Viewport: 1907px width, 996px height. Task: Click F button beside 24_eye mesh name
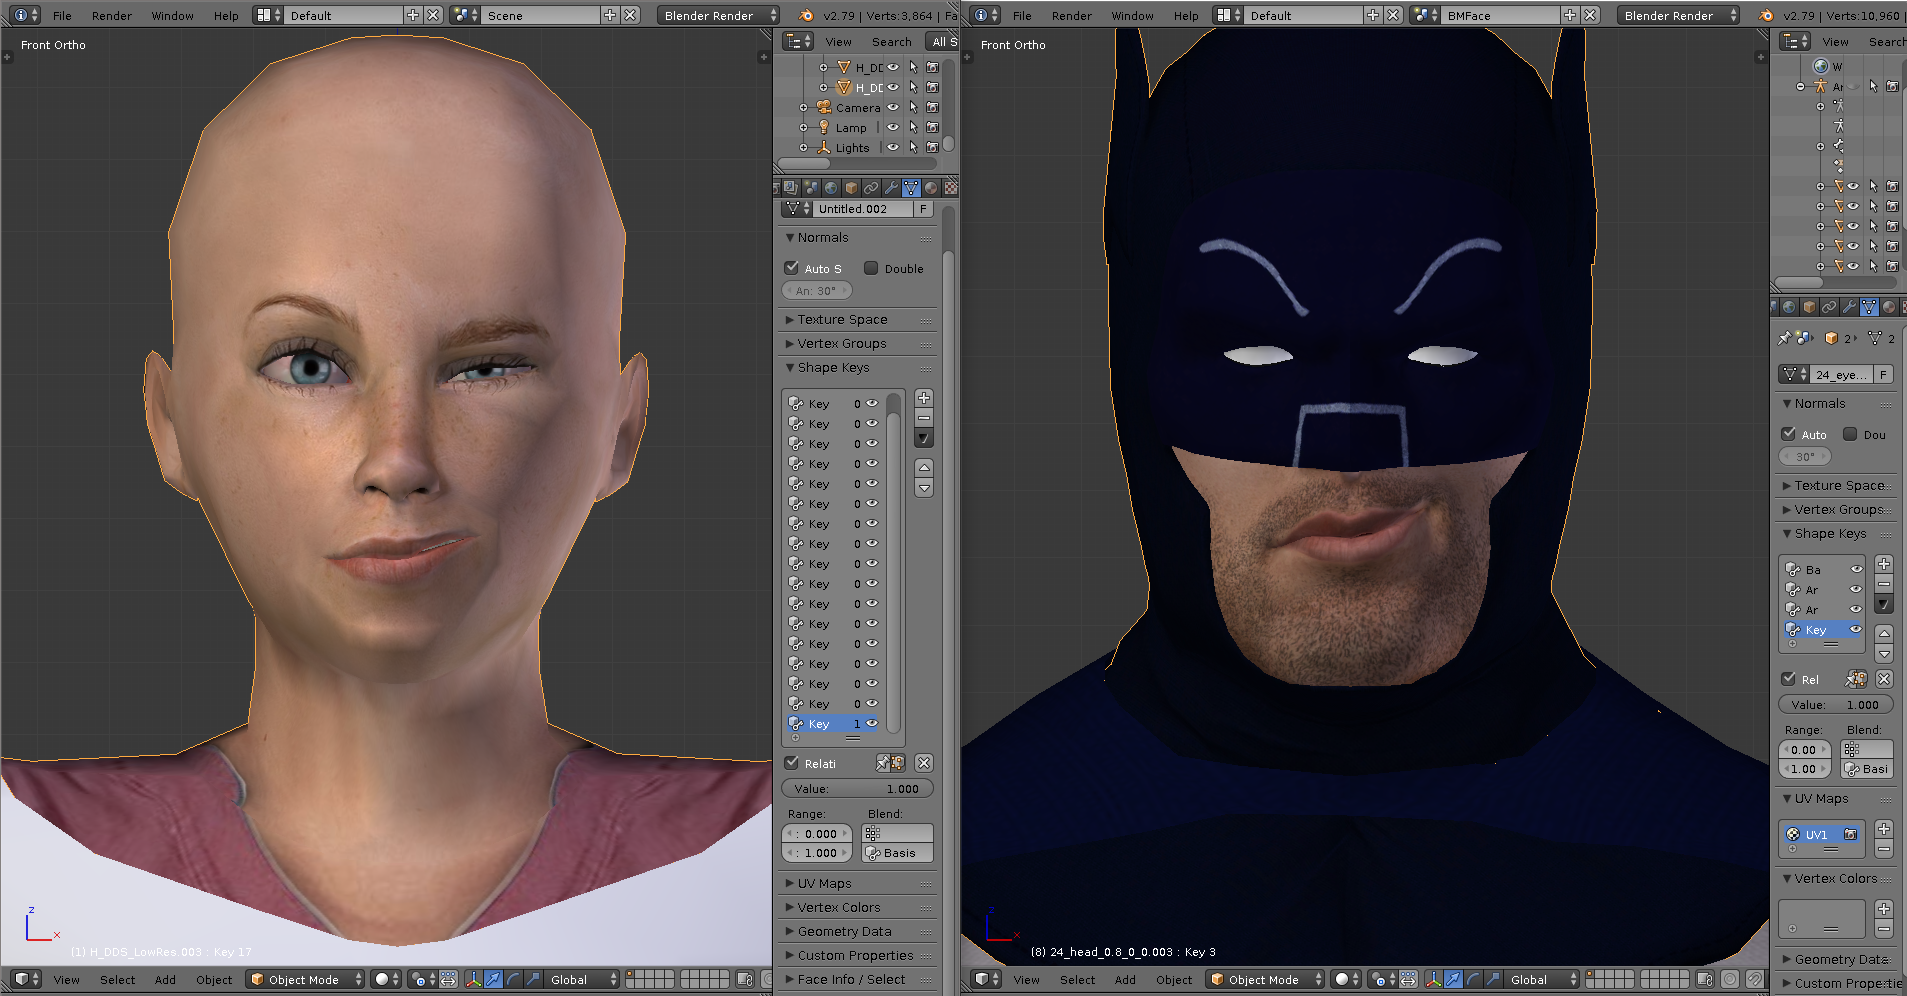[1883, 374]
